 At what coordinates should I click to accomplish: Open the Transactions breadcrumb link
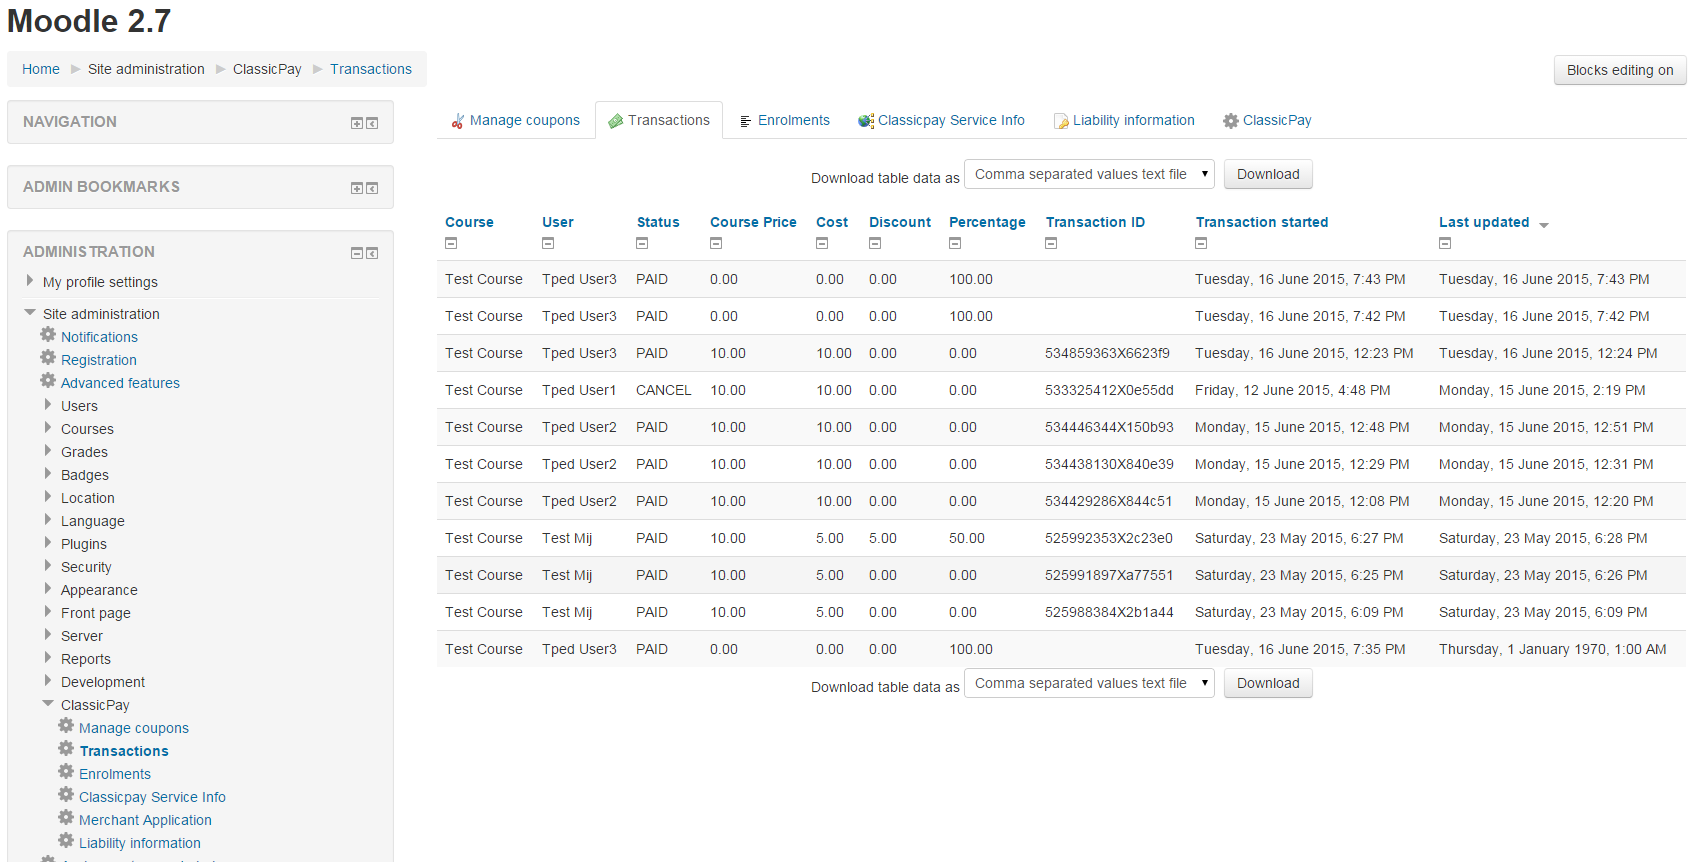(x=371, y=69)
